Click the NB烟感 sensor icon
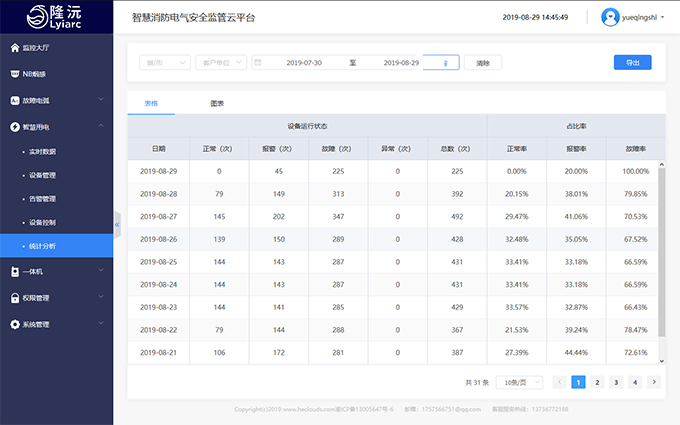 tap(13, 73)
